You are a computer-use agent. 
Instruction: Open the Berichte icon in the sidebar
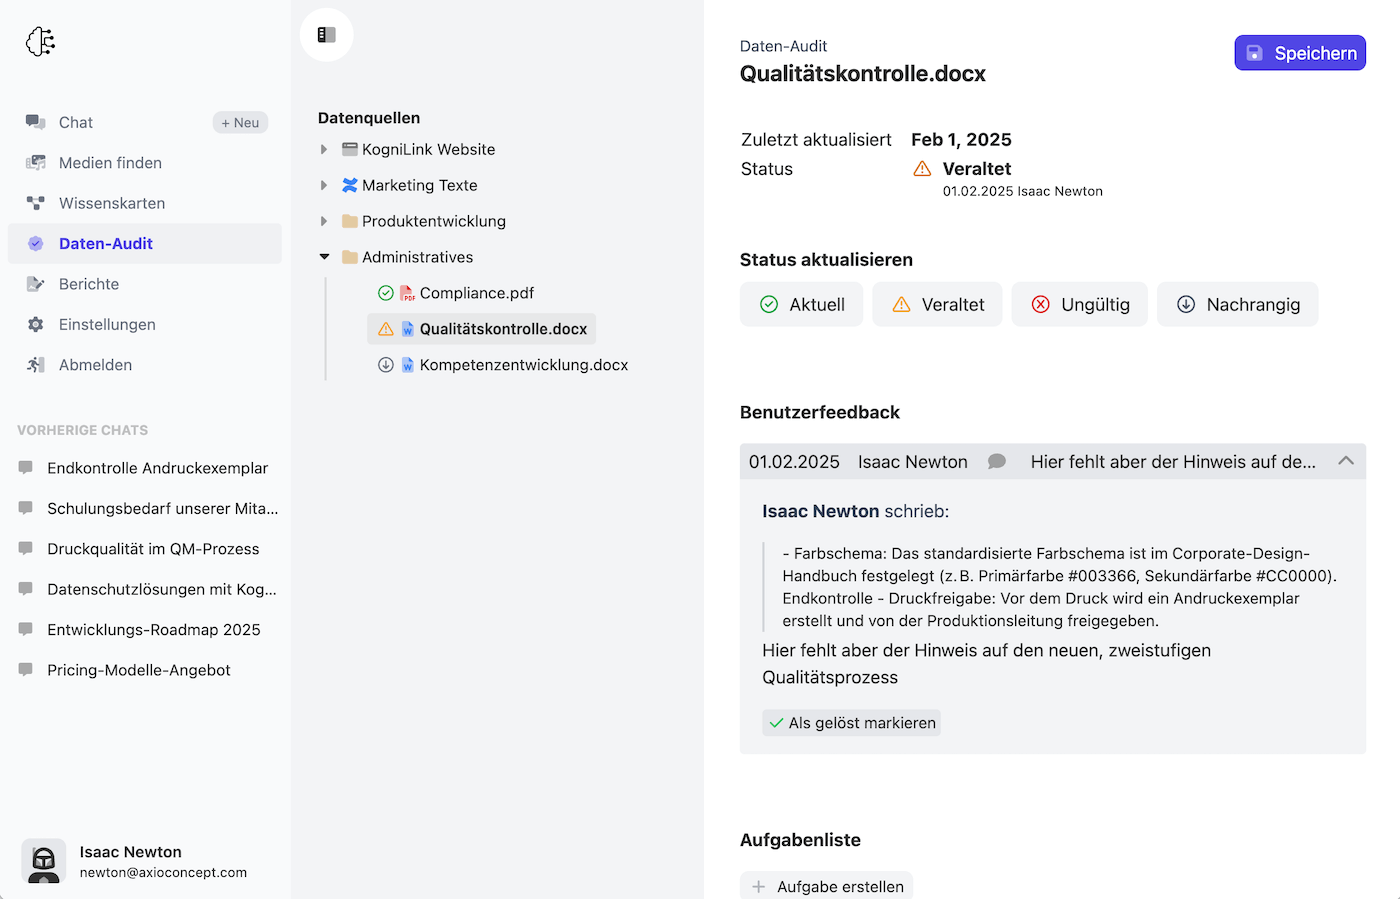33,284
